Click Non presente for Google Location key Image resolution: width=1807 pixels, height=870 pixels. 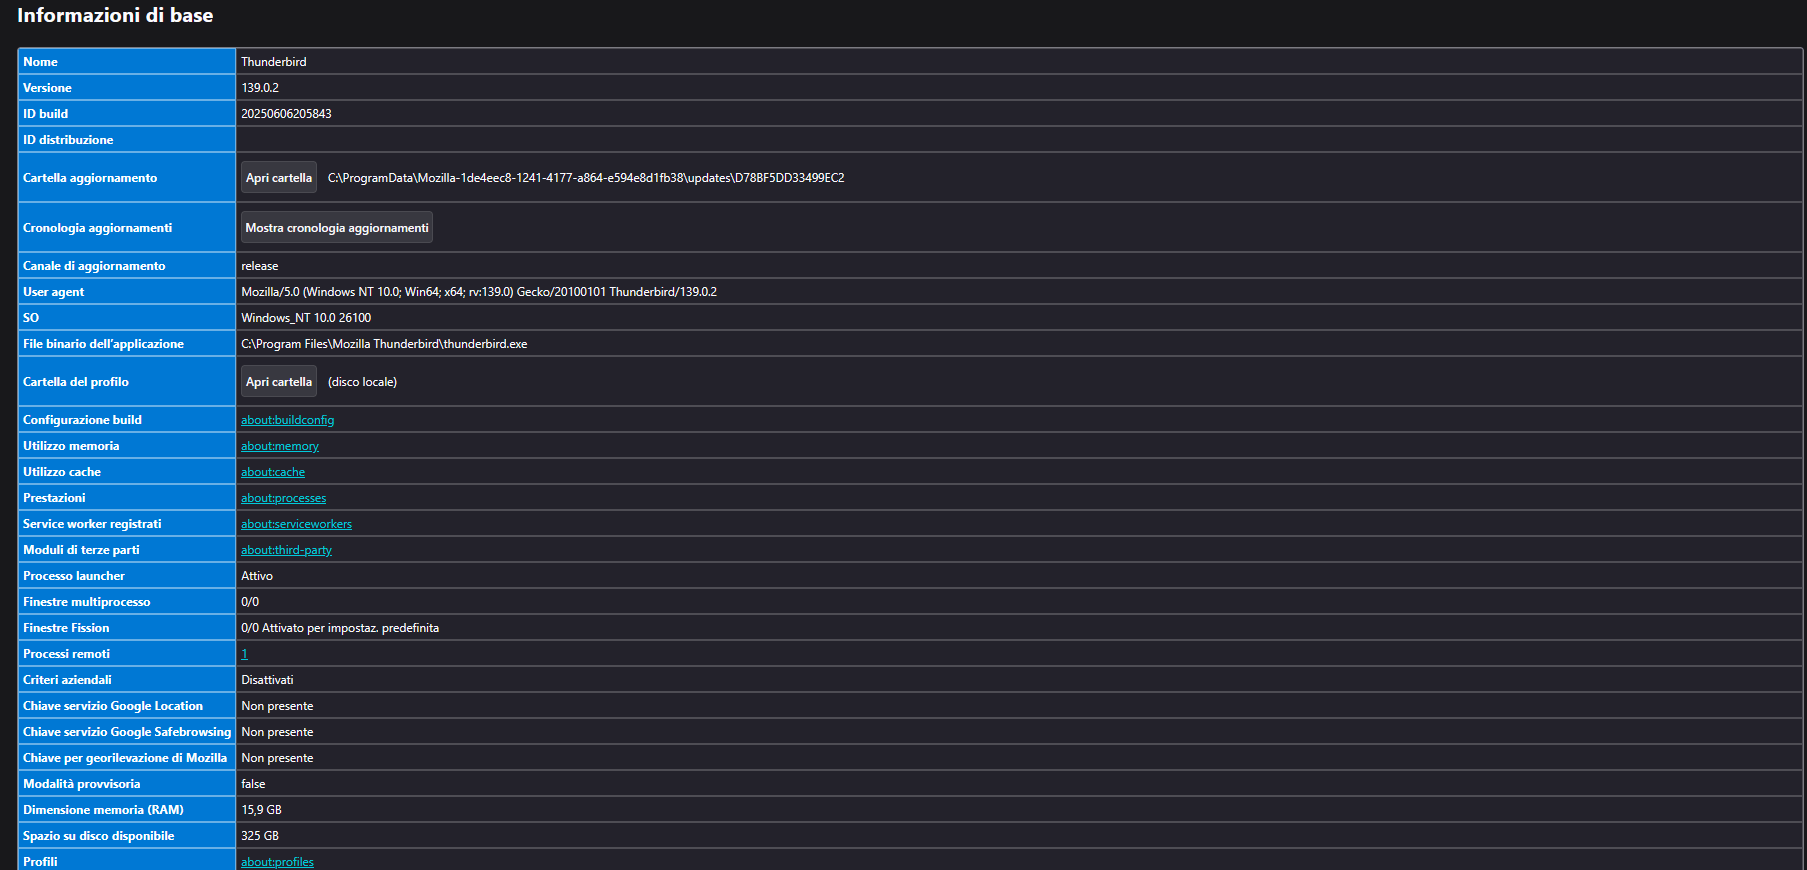click(x=277, y=706)
